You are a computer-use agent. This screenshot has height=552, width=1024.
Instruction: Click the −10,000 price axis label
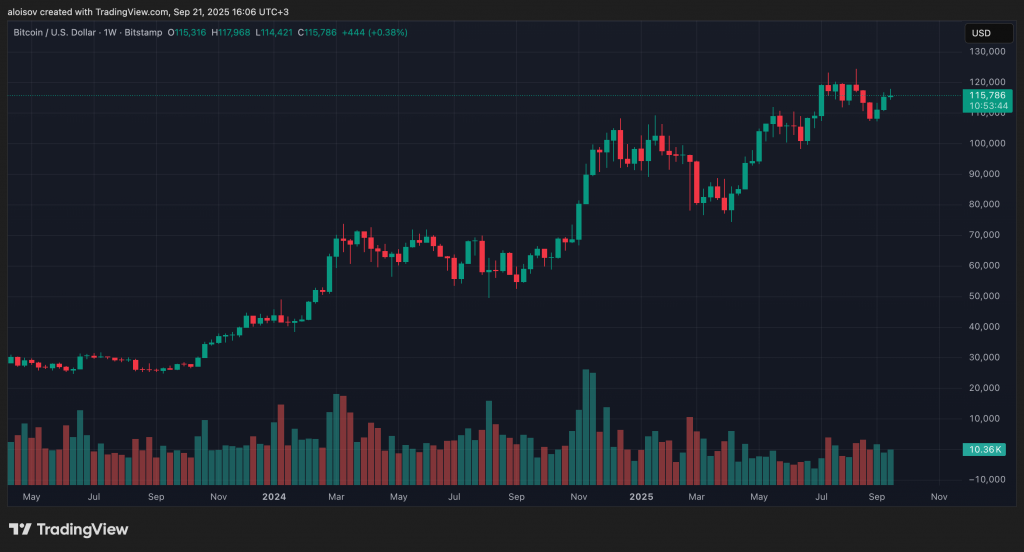[987, 479]
